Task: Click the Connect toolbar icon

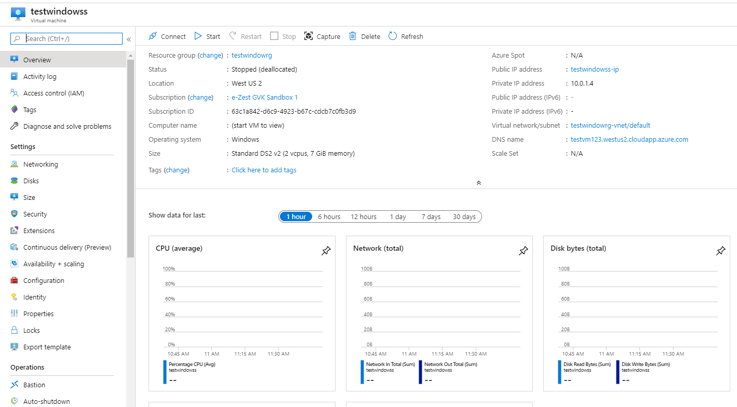Action: [153, 36]
